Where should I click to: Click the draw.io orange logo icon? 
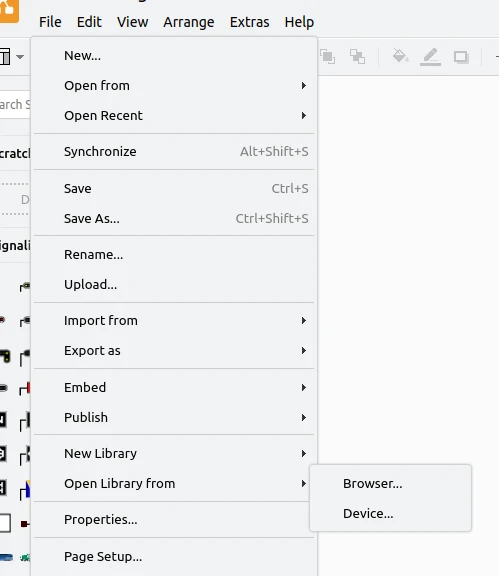8,10
